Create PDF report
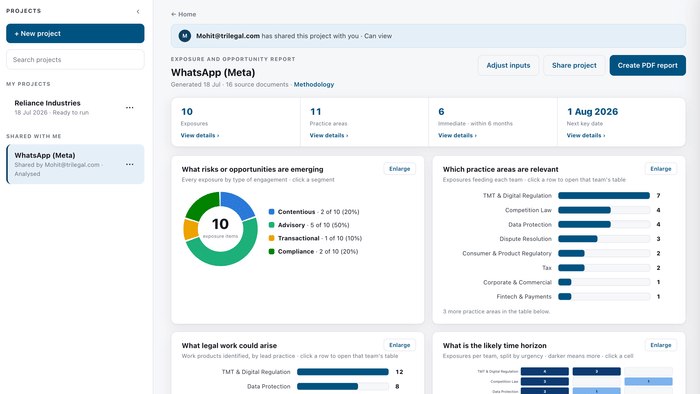Viewport: 700px width, 394px height. tap(647, 65)
